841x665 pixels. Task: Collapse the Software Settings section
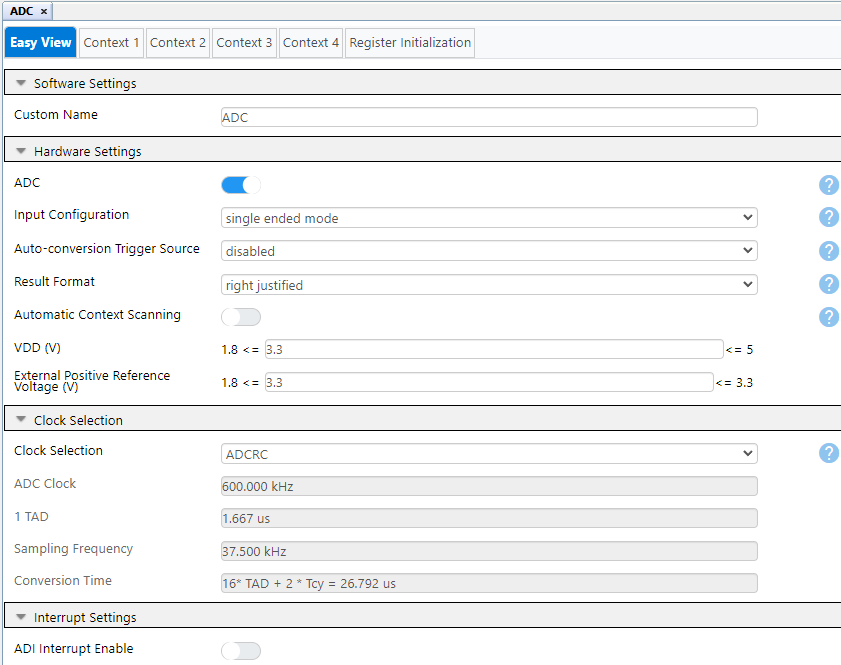click(21, 84)
